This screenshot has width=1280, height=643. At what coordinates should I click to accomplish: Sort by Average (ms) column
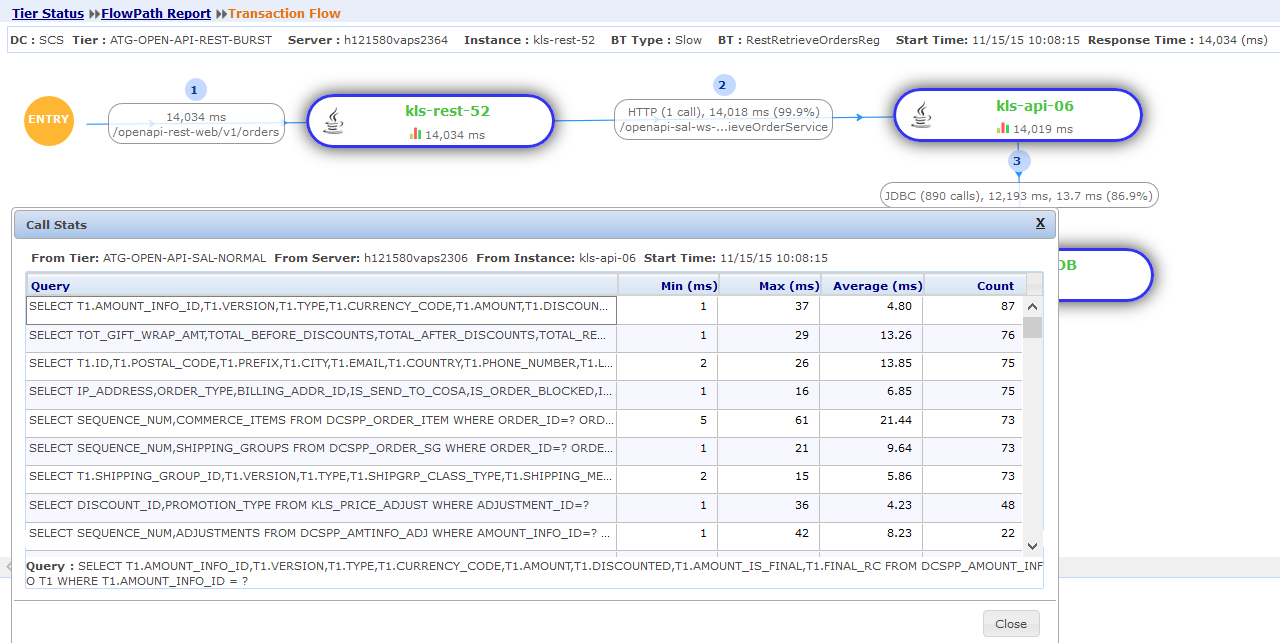pos(877,285)
